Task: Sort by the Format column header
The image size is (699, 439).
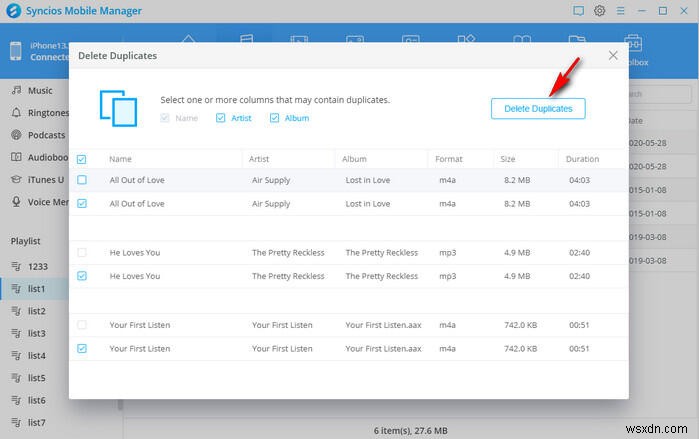Action: click(x=449, y=159)
